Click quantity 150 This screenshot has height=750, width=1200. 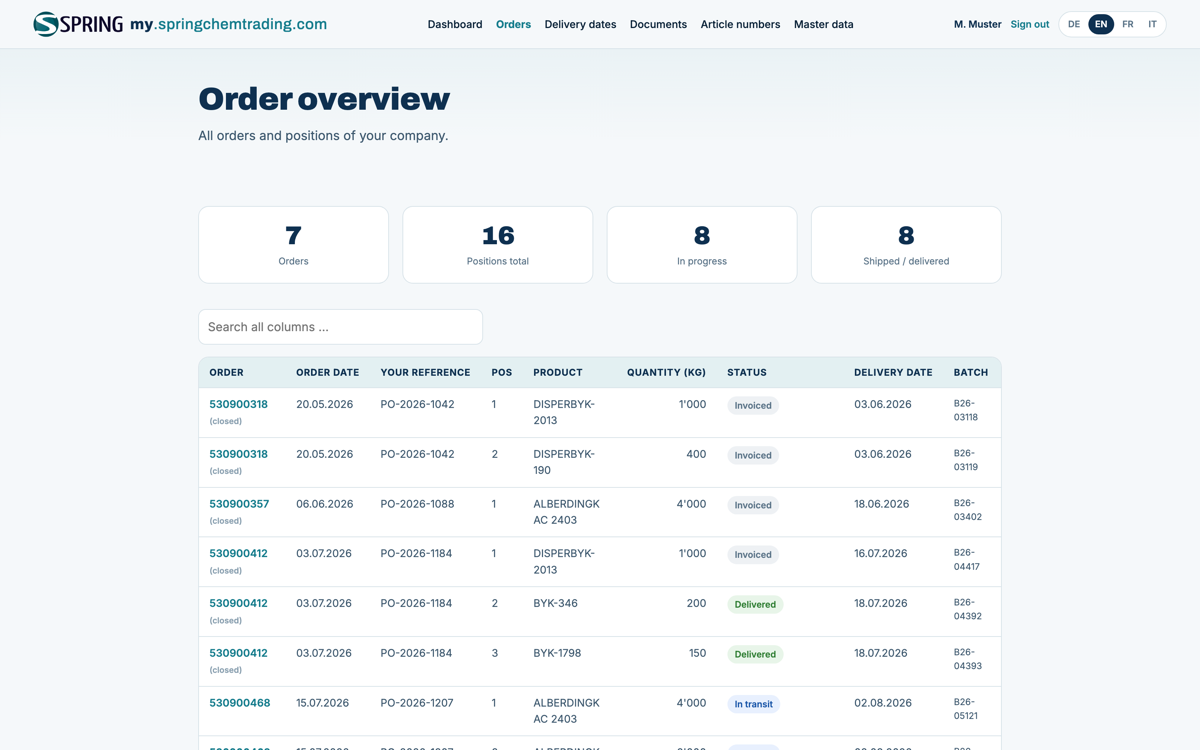tap(697, 653)
